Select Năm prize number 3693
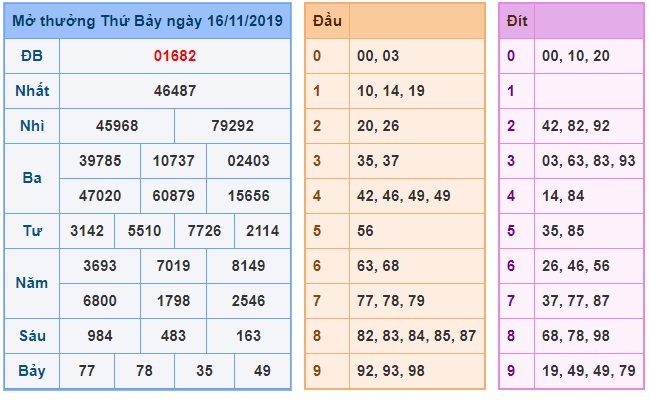The width and height of the screenshot is (650, 407). pyautogui.click(x=100, y=266)
